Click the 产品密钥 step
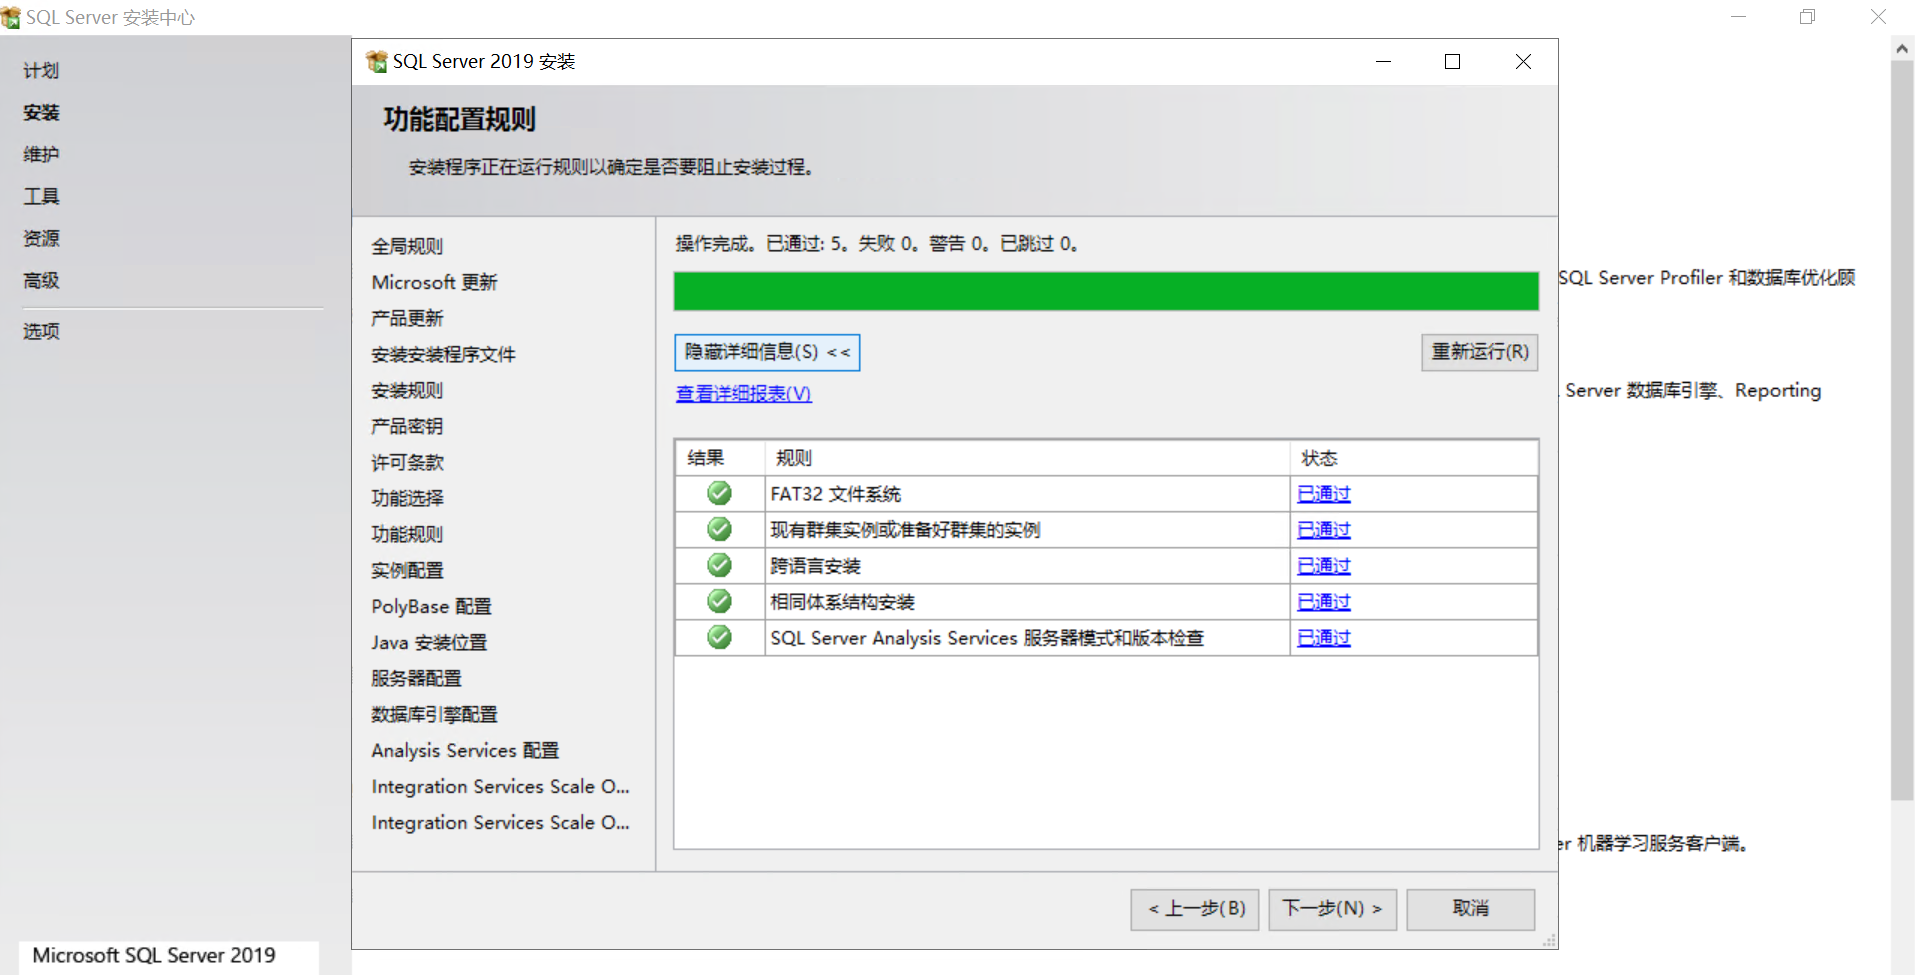 407,426
